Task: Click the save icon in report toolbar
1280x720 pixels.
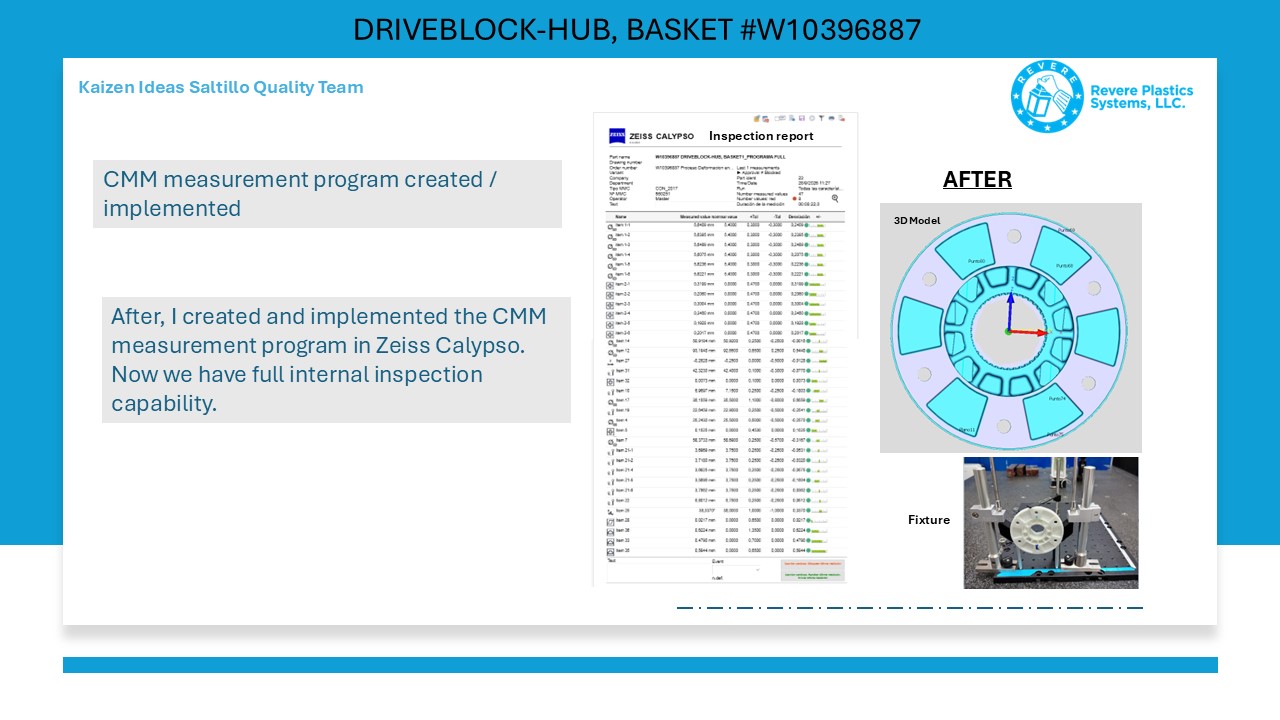Action: 802,118
